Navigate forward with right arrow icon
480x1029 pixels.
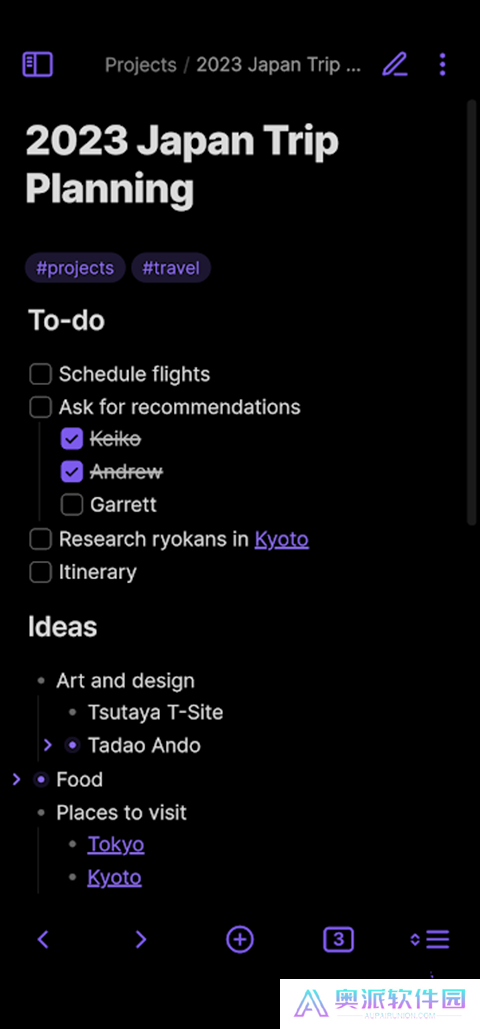141,940
